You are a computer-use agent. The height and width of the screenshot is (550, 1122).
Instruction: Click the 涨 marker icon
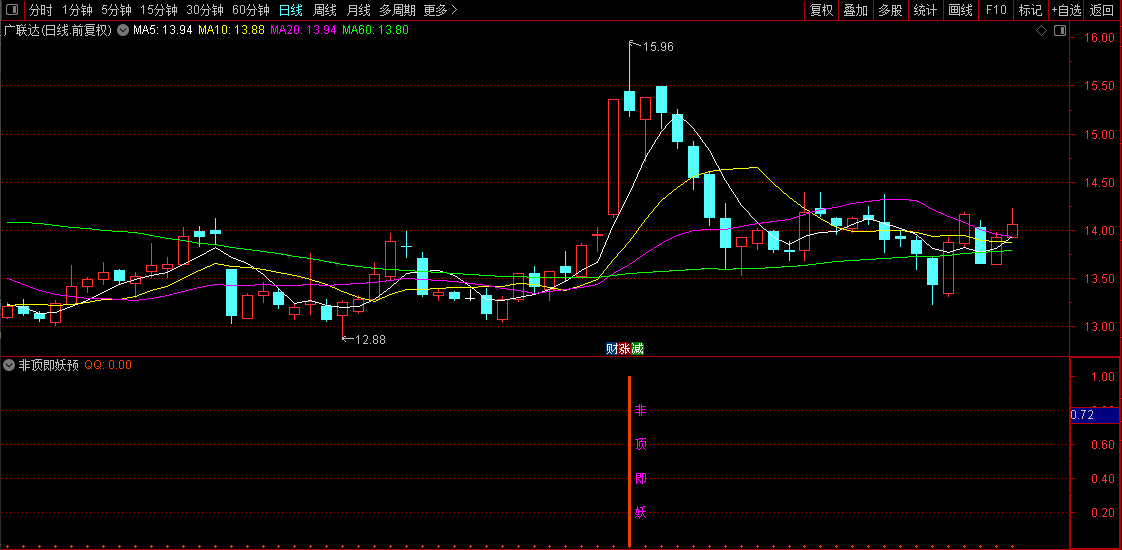coord(625,348)
